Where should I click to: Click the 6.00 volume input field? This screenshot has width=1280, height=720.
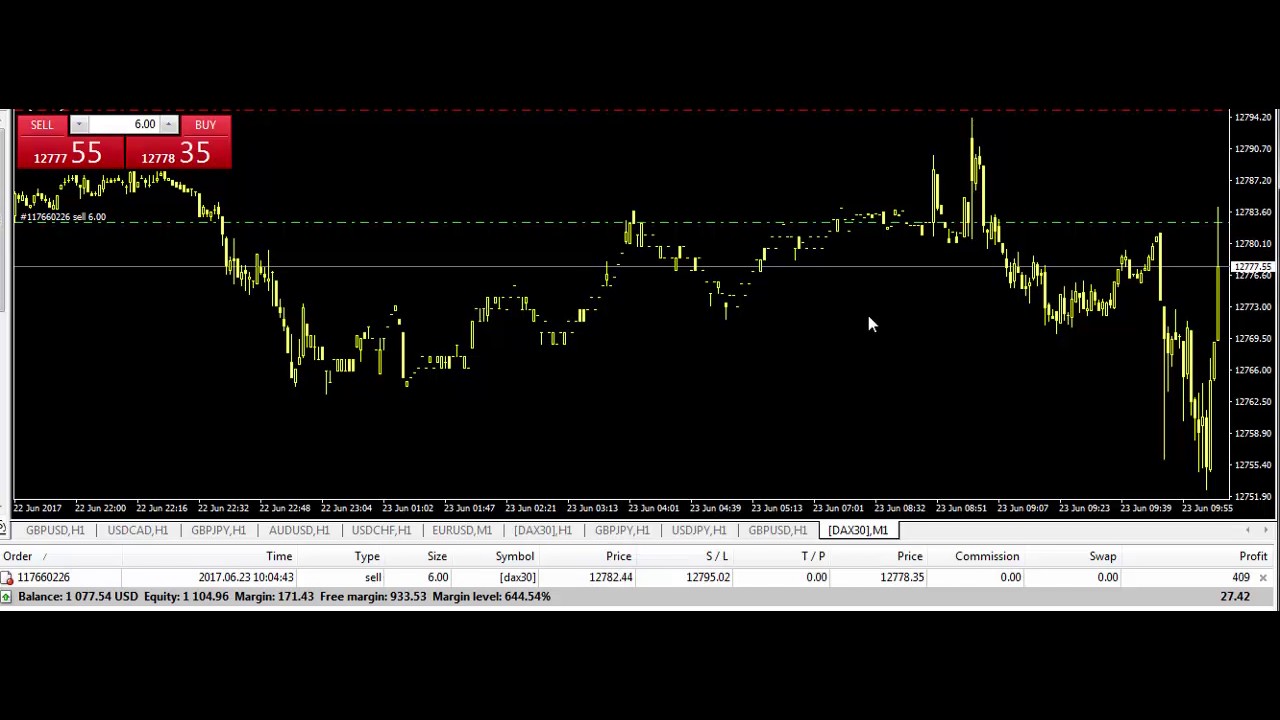pos(124,125)
